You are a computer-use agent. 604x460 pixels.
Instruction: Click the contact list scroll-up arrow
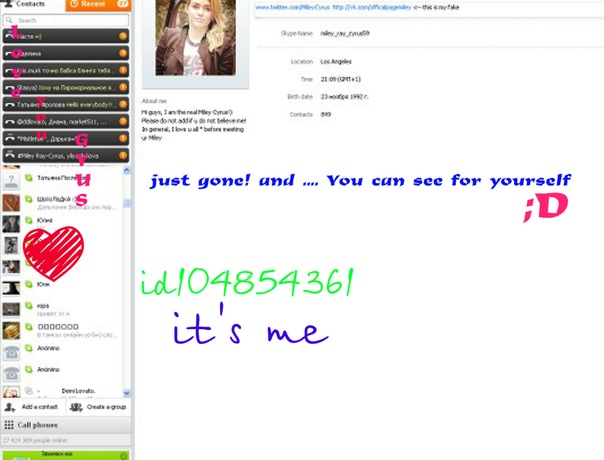[x=127, y=170]
